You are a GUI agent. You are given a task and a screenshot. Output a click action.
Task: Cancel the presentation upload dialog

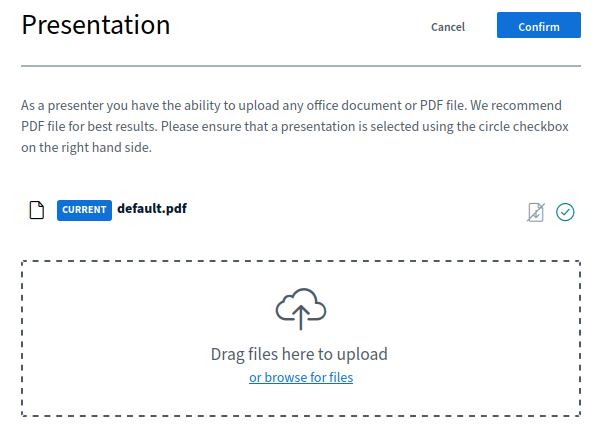pyautogui.click(x=448, y=27)
